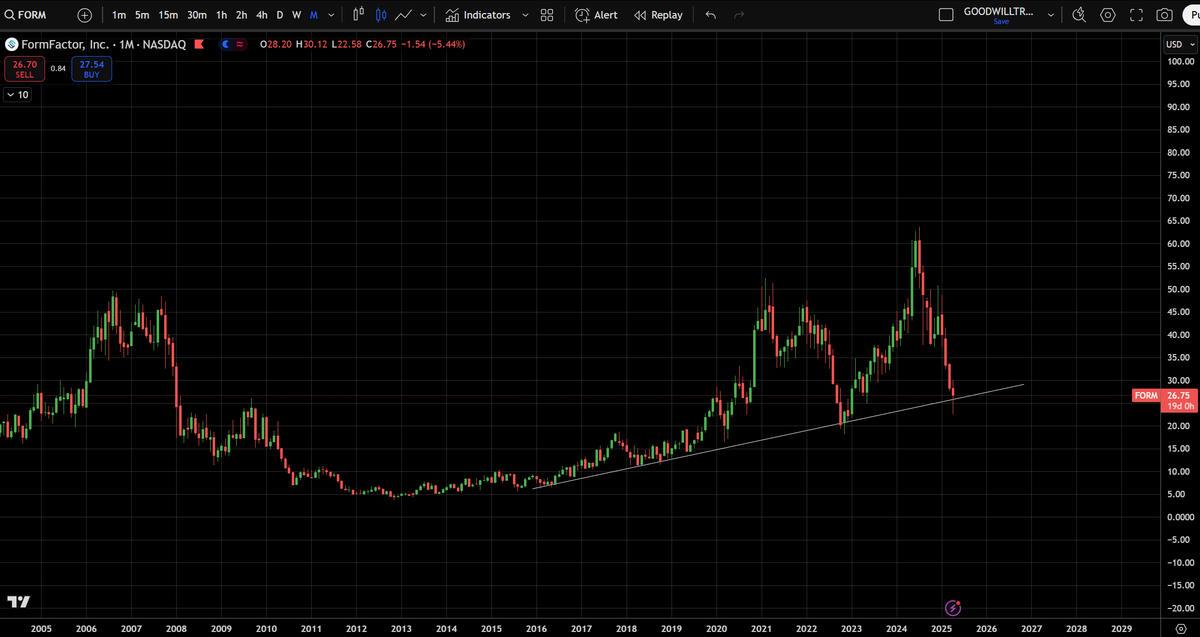Switch to the 2h timeframe
The width and height of the screenshot is (1200, 637).
(242, 15)
